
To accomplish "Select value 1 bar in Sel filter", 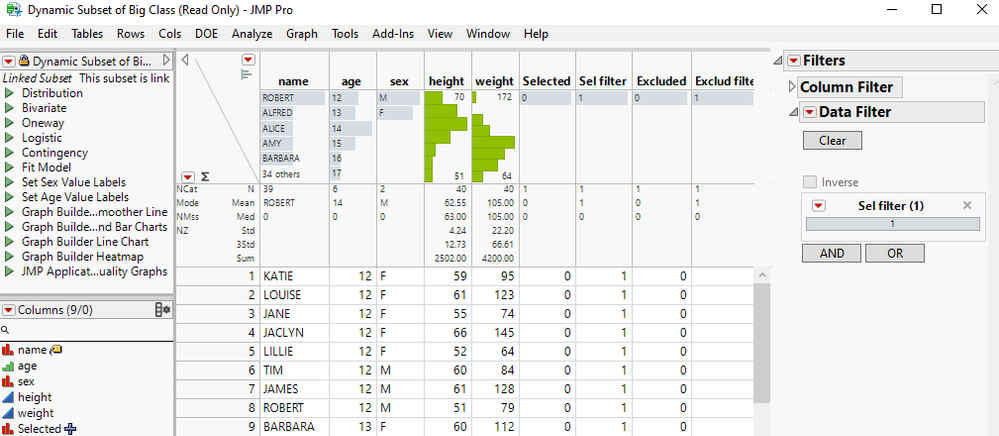I will [893, 224].
